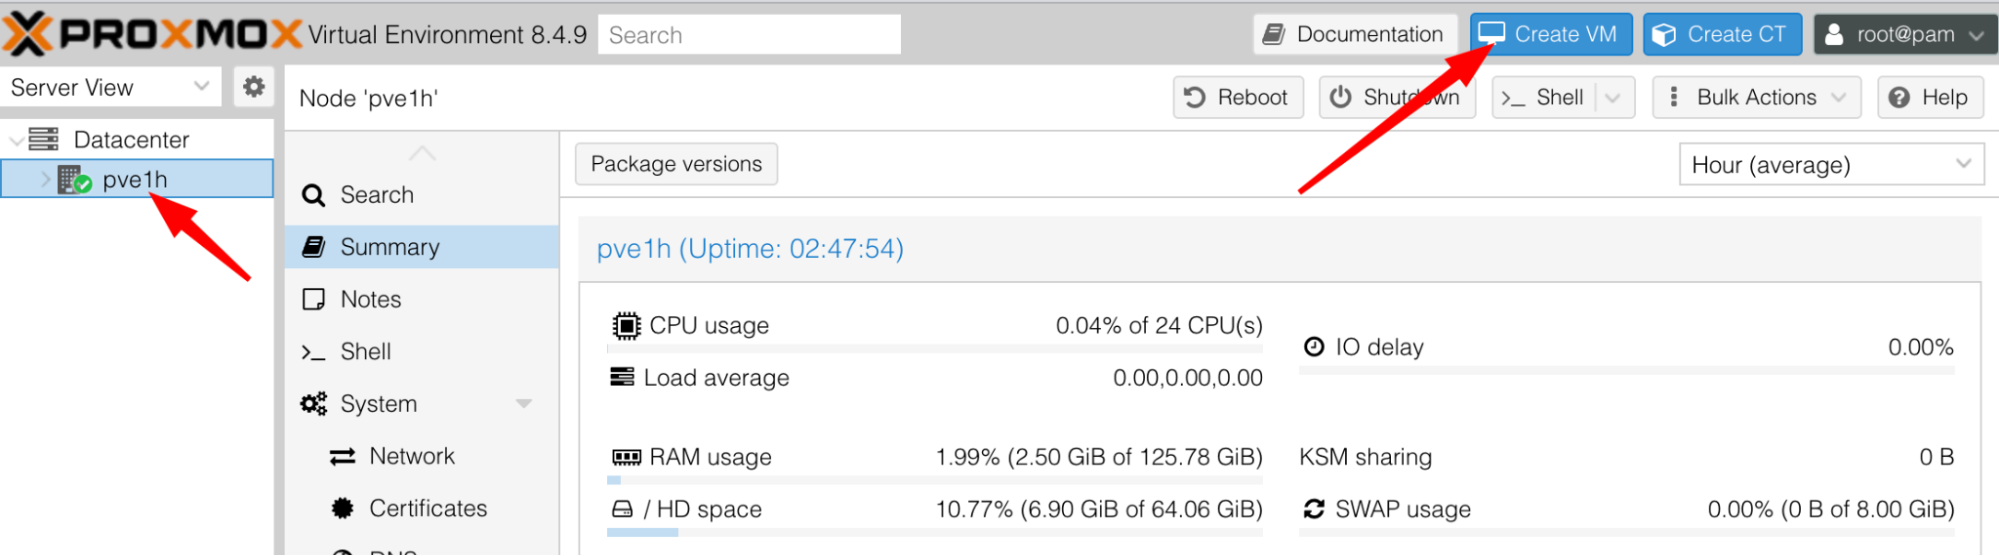Click the RAM usage memory icon

(626, 457)
